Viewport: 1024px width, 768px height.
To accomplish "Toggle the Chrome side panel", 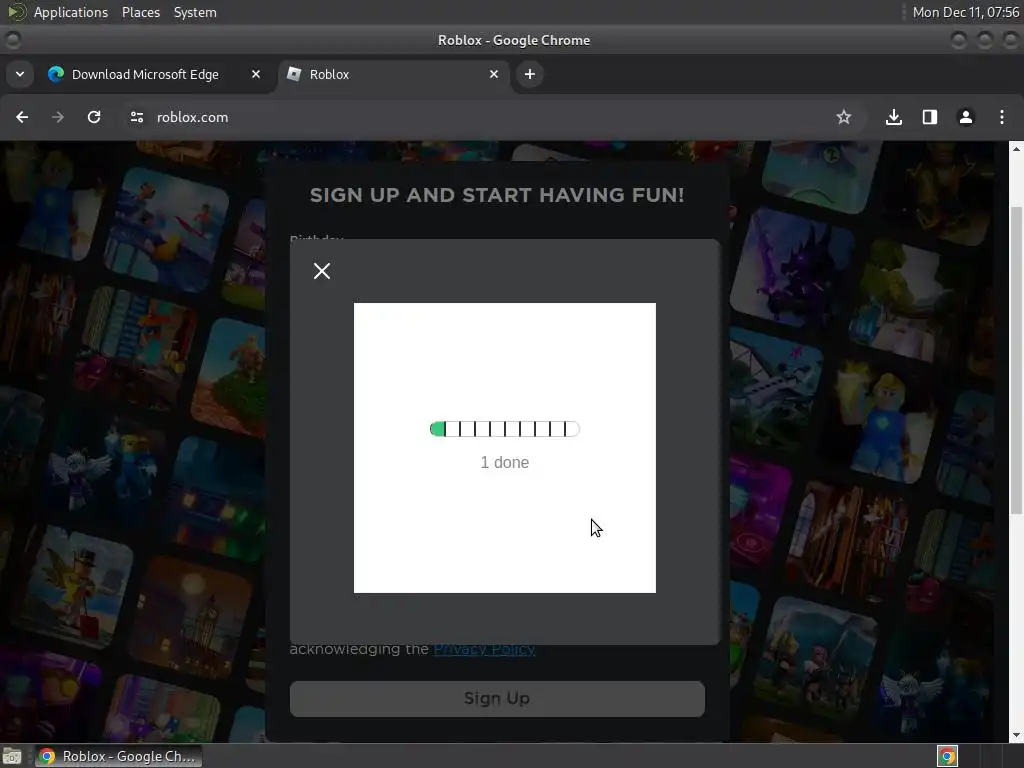I will tap(930, 117).
